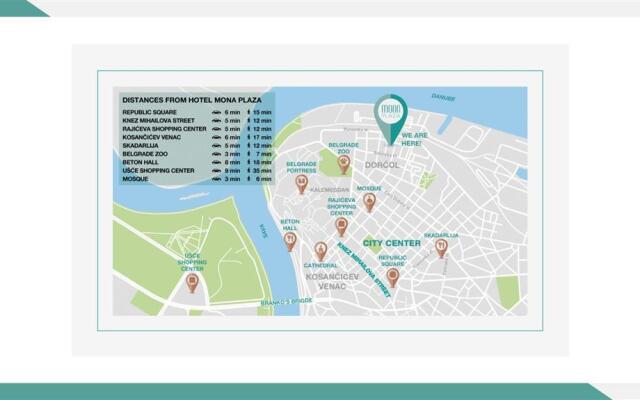Click the 'DISTANCES FROM HOTEL MONA PLAZA' heading
The image size is (640, 400).
coord(192,100)
